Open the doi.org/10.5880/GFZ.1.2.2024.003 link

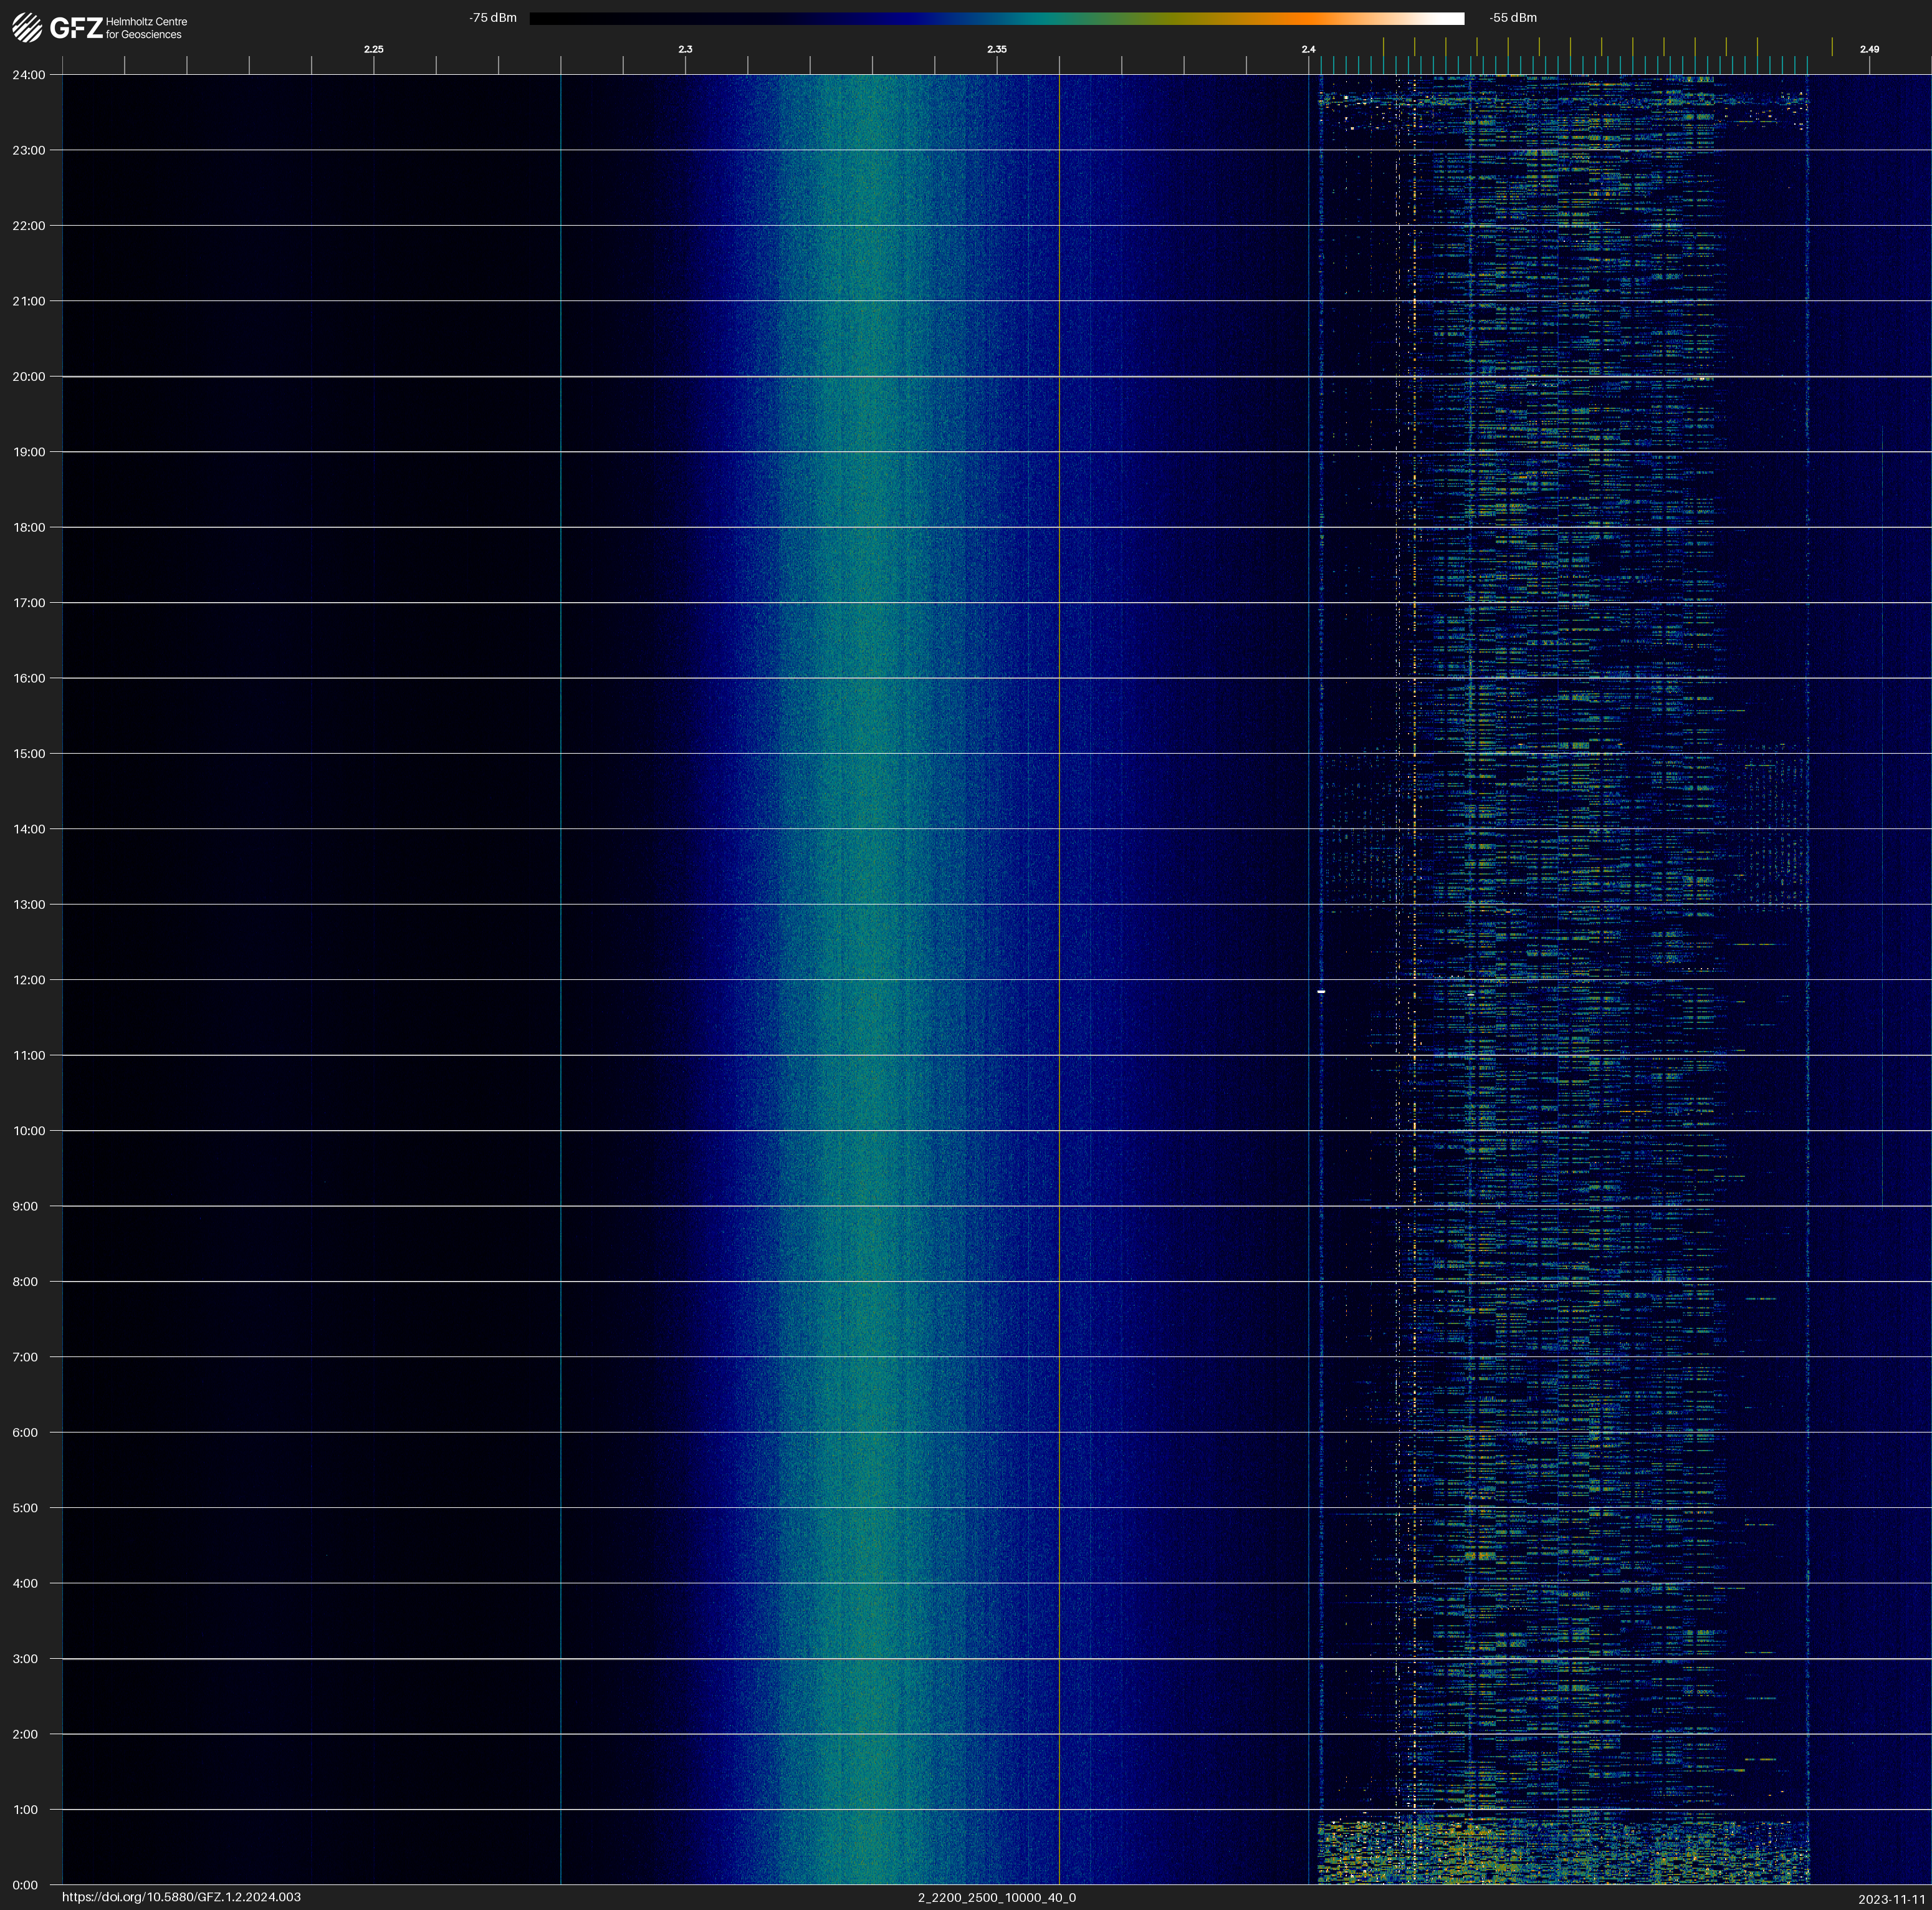point(181,1897)
